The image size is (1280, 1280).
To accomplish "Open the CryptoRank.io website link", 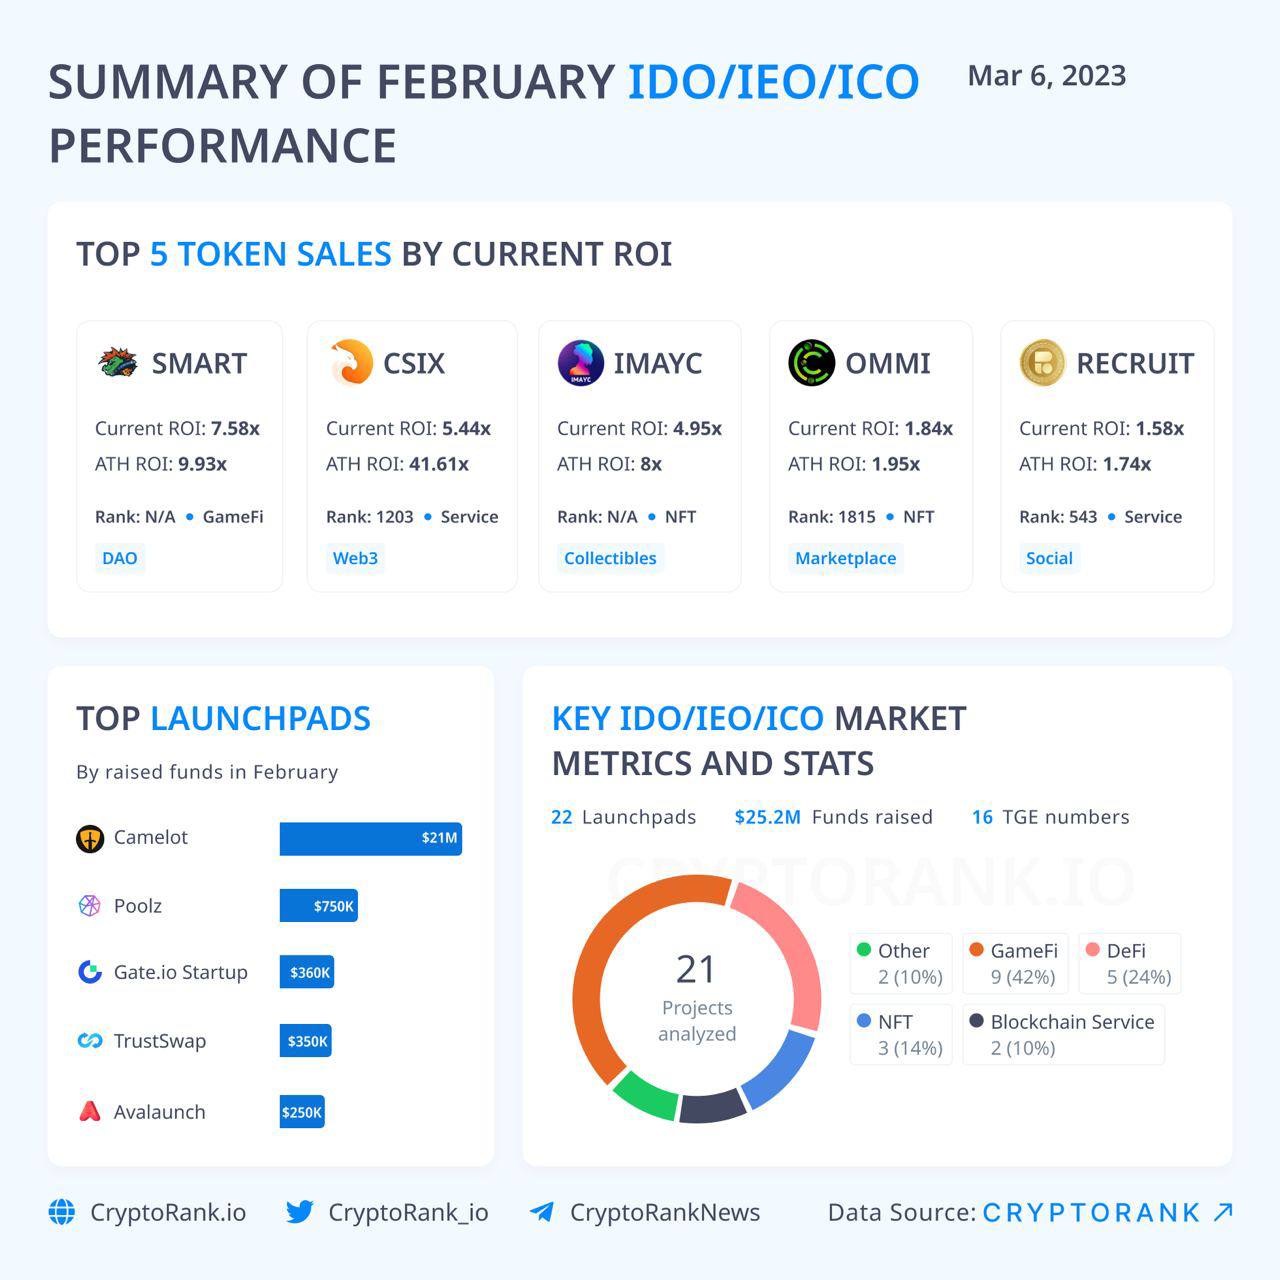I will click(167, 1212).
